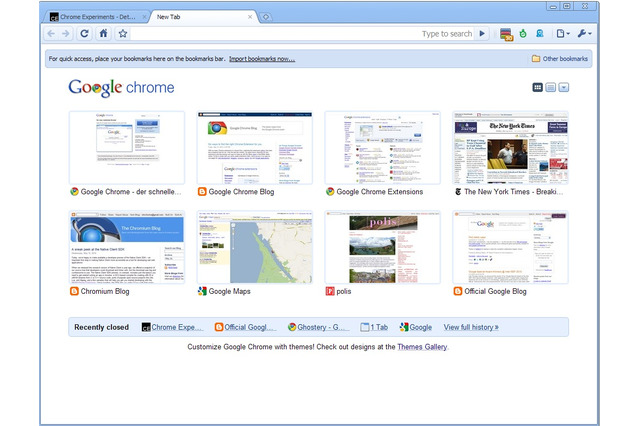The height and width of the screenshot is (426, 640).
Task: Switch to list view of most visited
Action: (x=551, y=87)
